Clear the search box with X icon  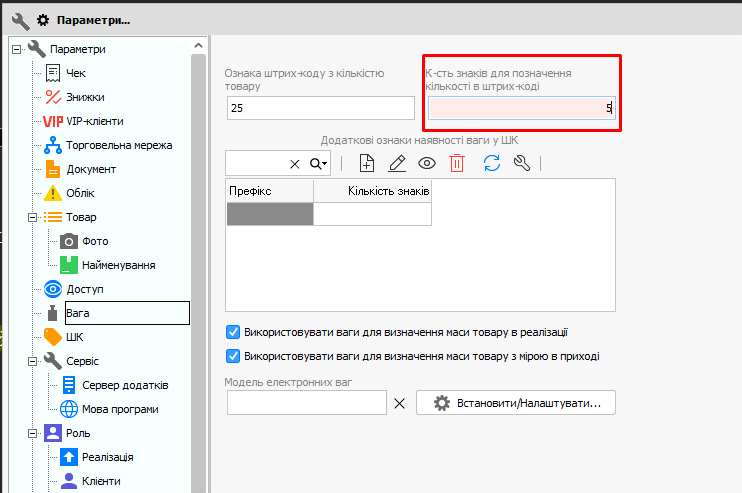295,164
